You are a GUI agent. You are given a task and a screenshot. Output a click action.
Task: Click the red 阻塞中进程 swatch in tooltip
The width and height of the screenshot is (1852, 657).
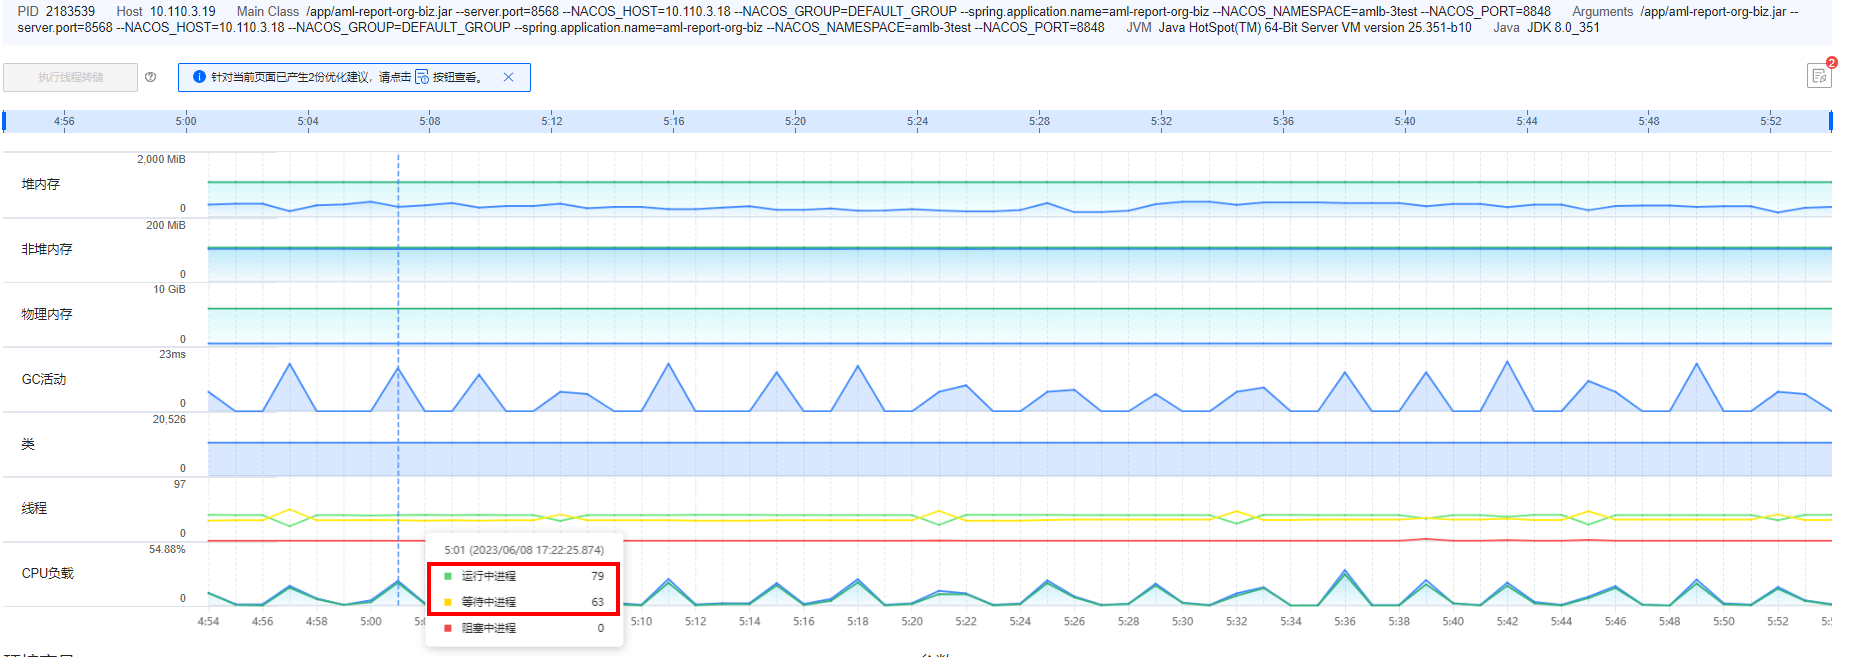(x=448, y=628)
